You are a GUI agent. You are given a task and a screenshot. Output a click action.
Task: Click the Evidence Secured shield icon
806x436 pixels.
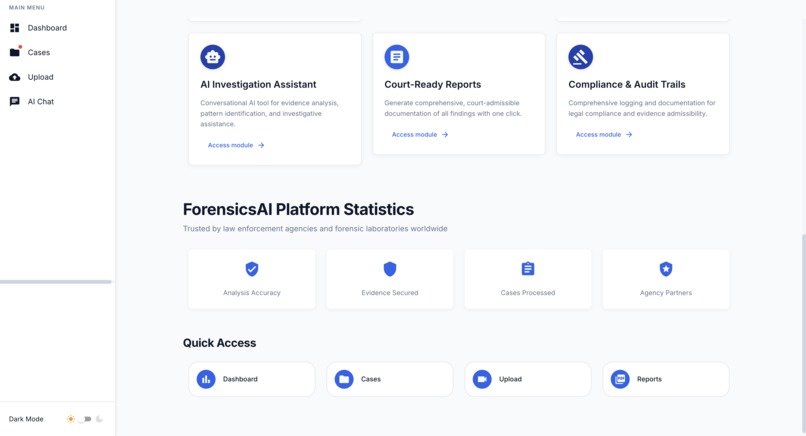tap(390, 269)
